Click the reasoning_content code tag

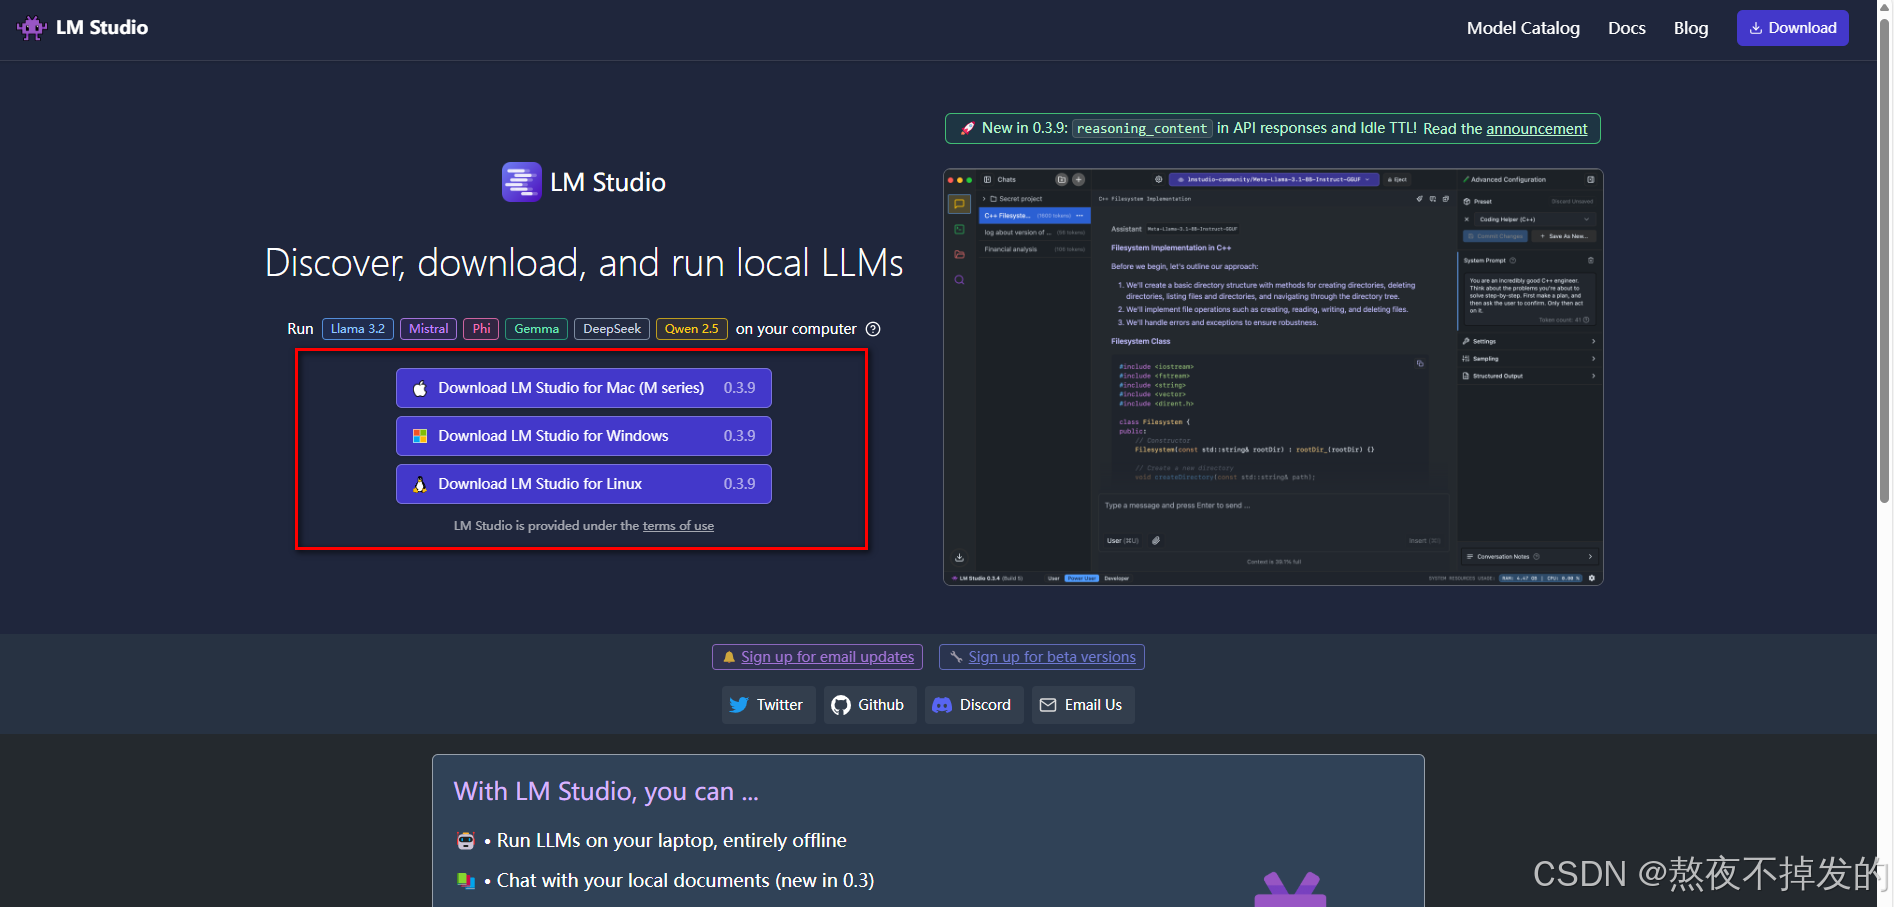(x=1142, y=129)
